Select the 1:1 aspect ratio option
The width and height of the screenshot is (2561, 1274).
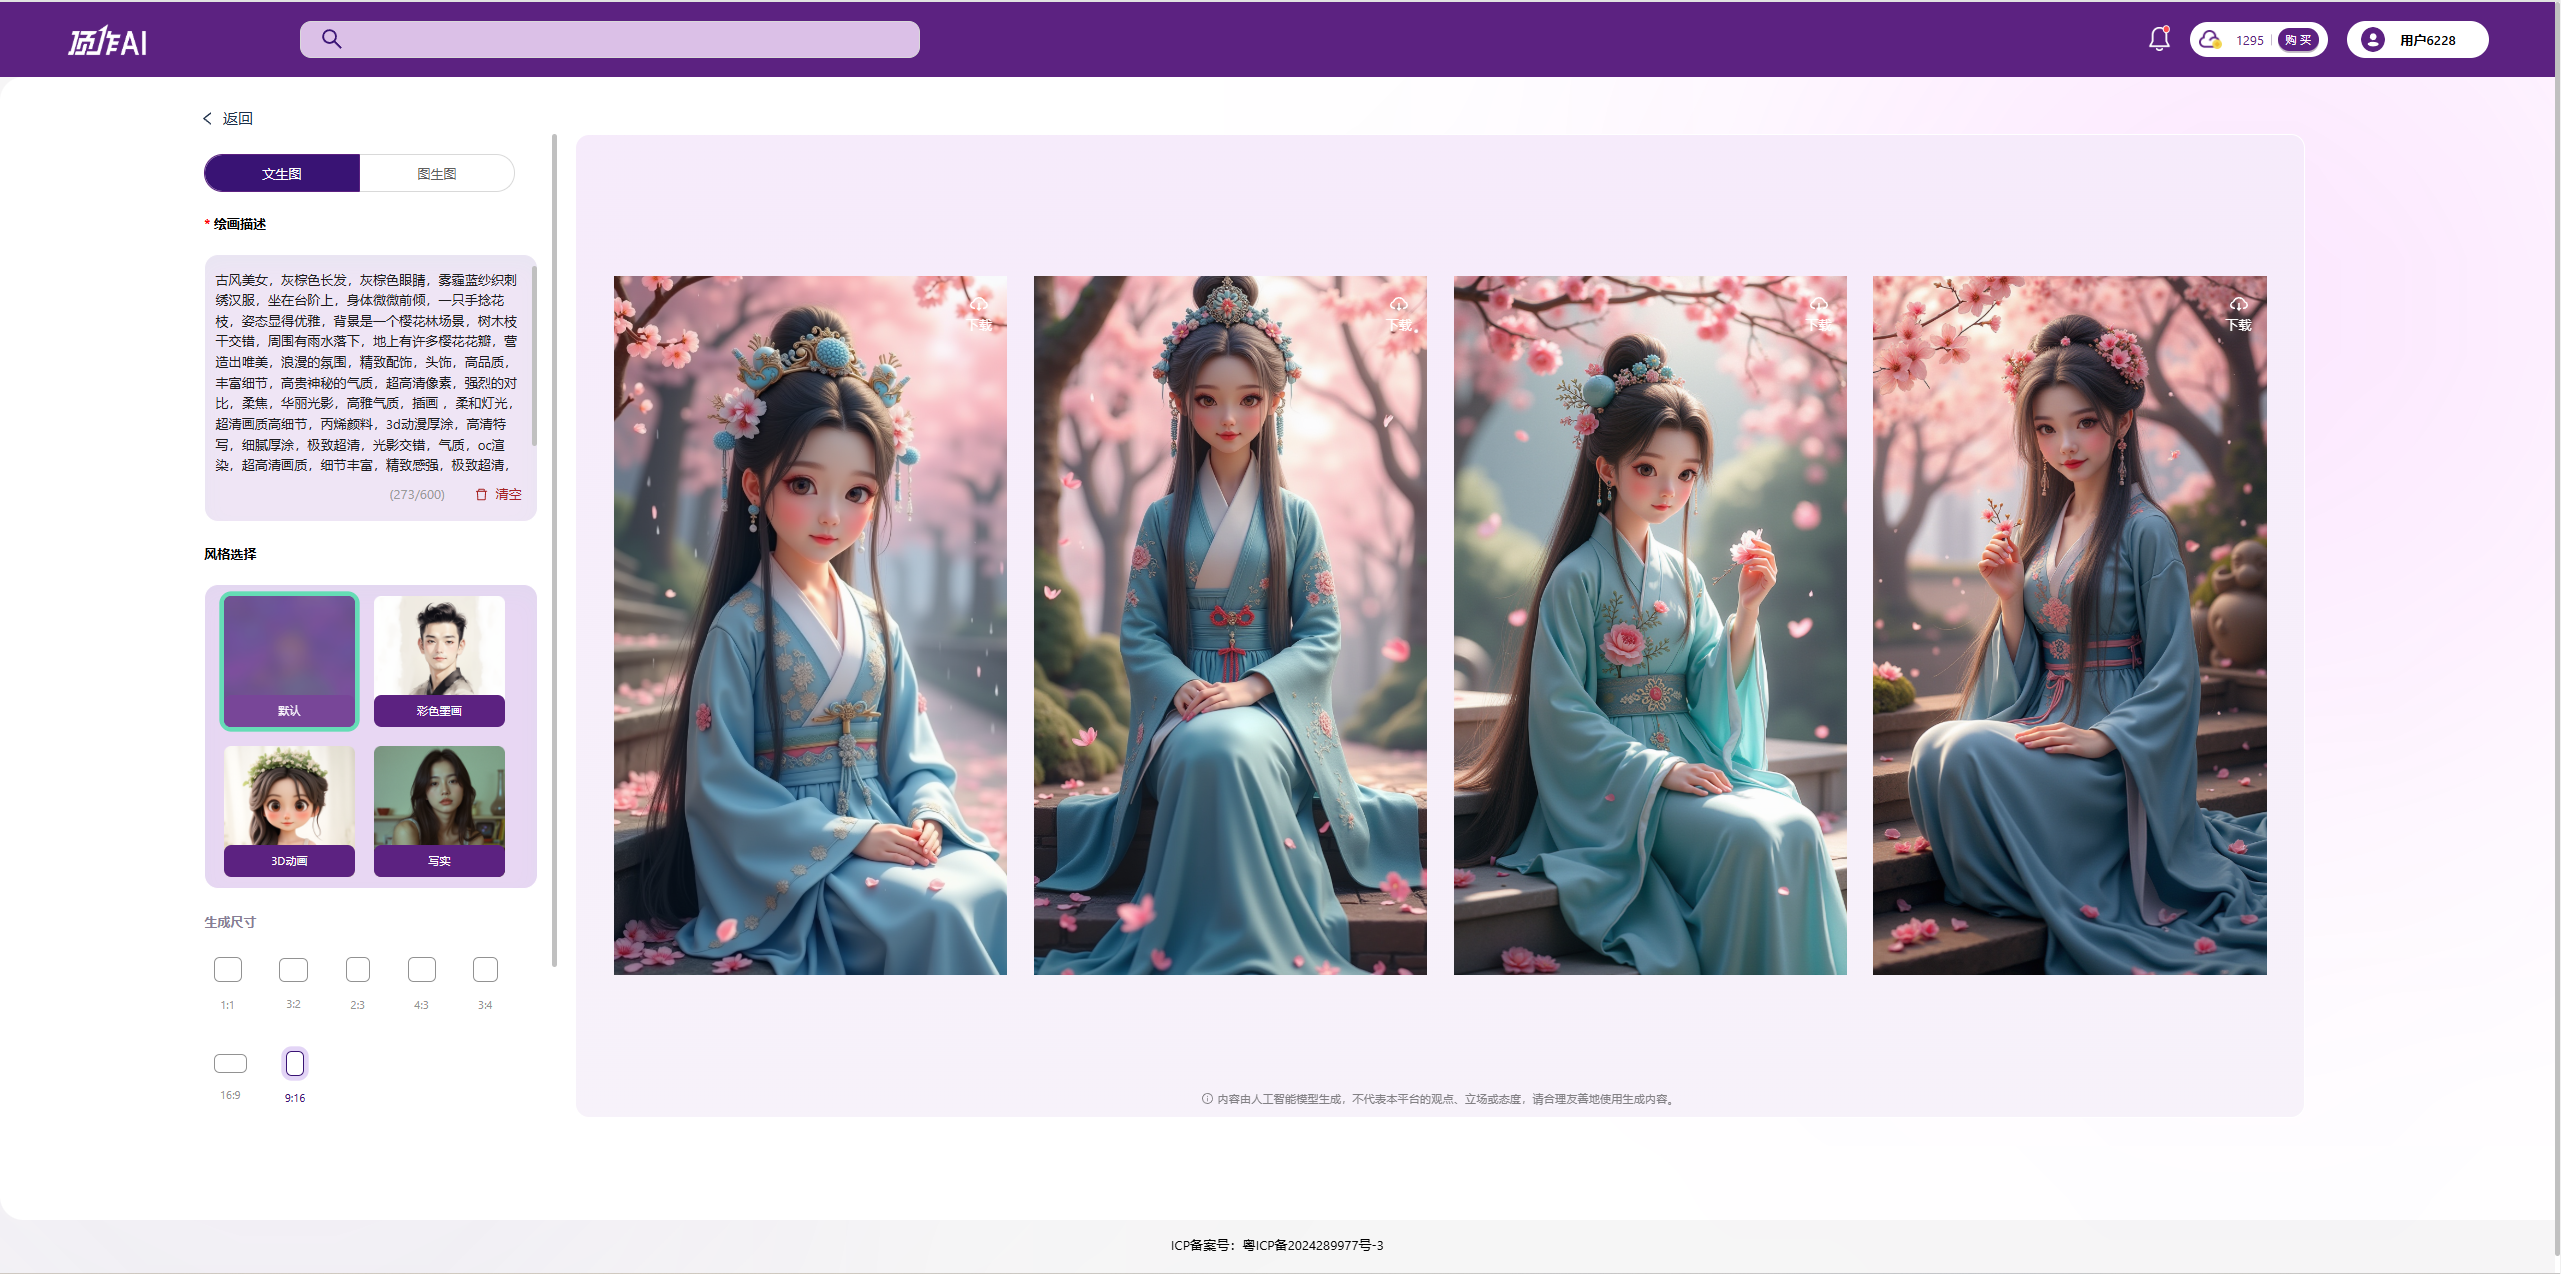pos(228,969)
